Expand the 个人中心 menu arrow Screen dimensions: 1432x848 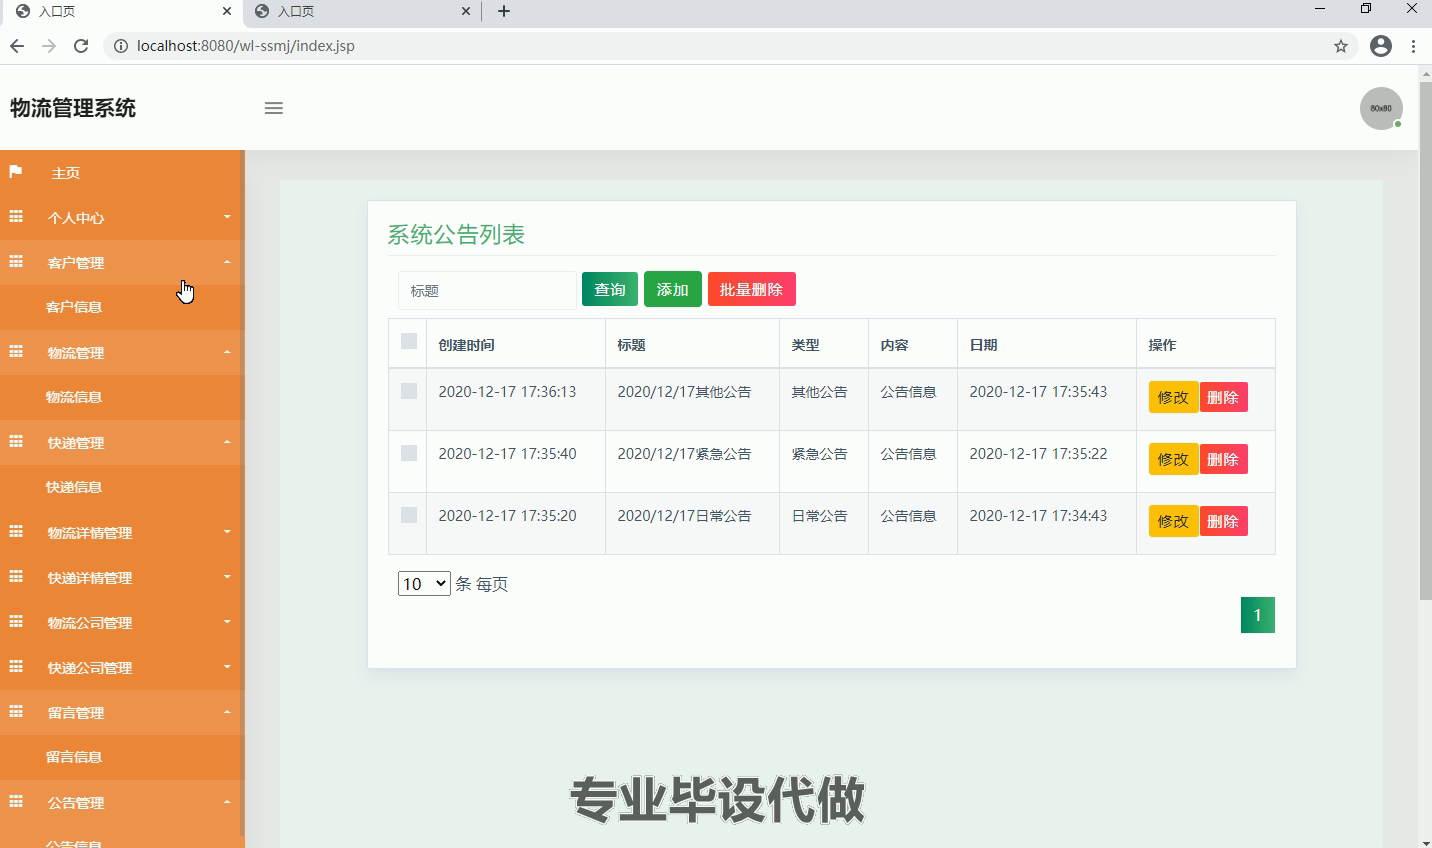tap(227, 217)
